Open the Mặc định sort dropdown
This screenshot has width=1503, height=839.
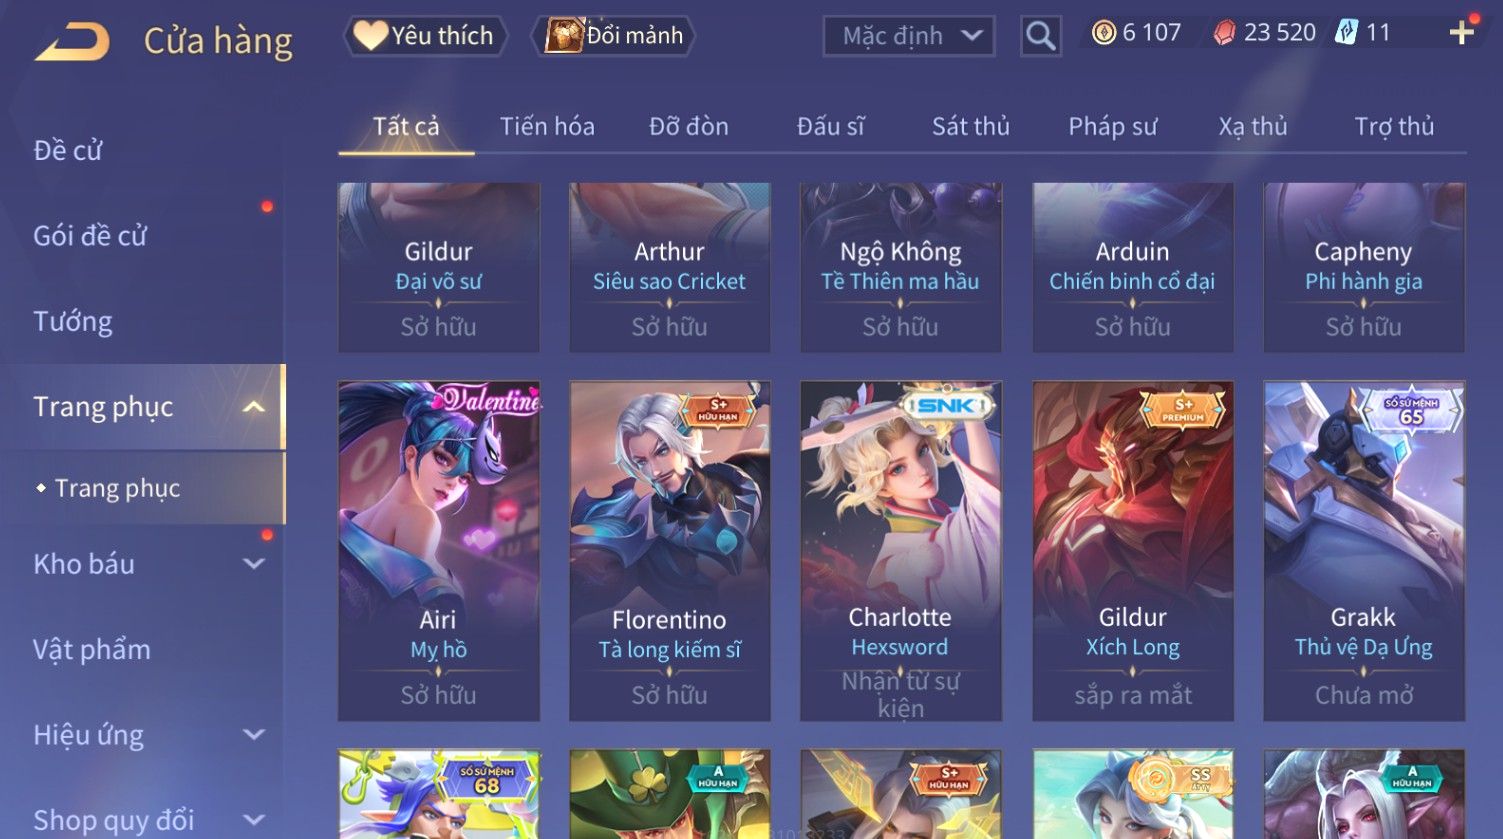pos(908,36)
